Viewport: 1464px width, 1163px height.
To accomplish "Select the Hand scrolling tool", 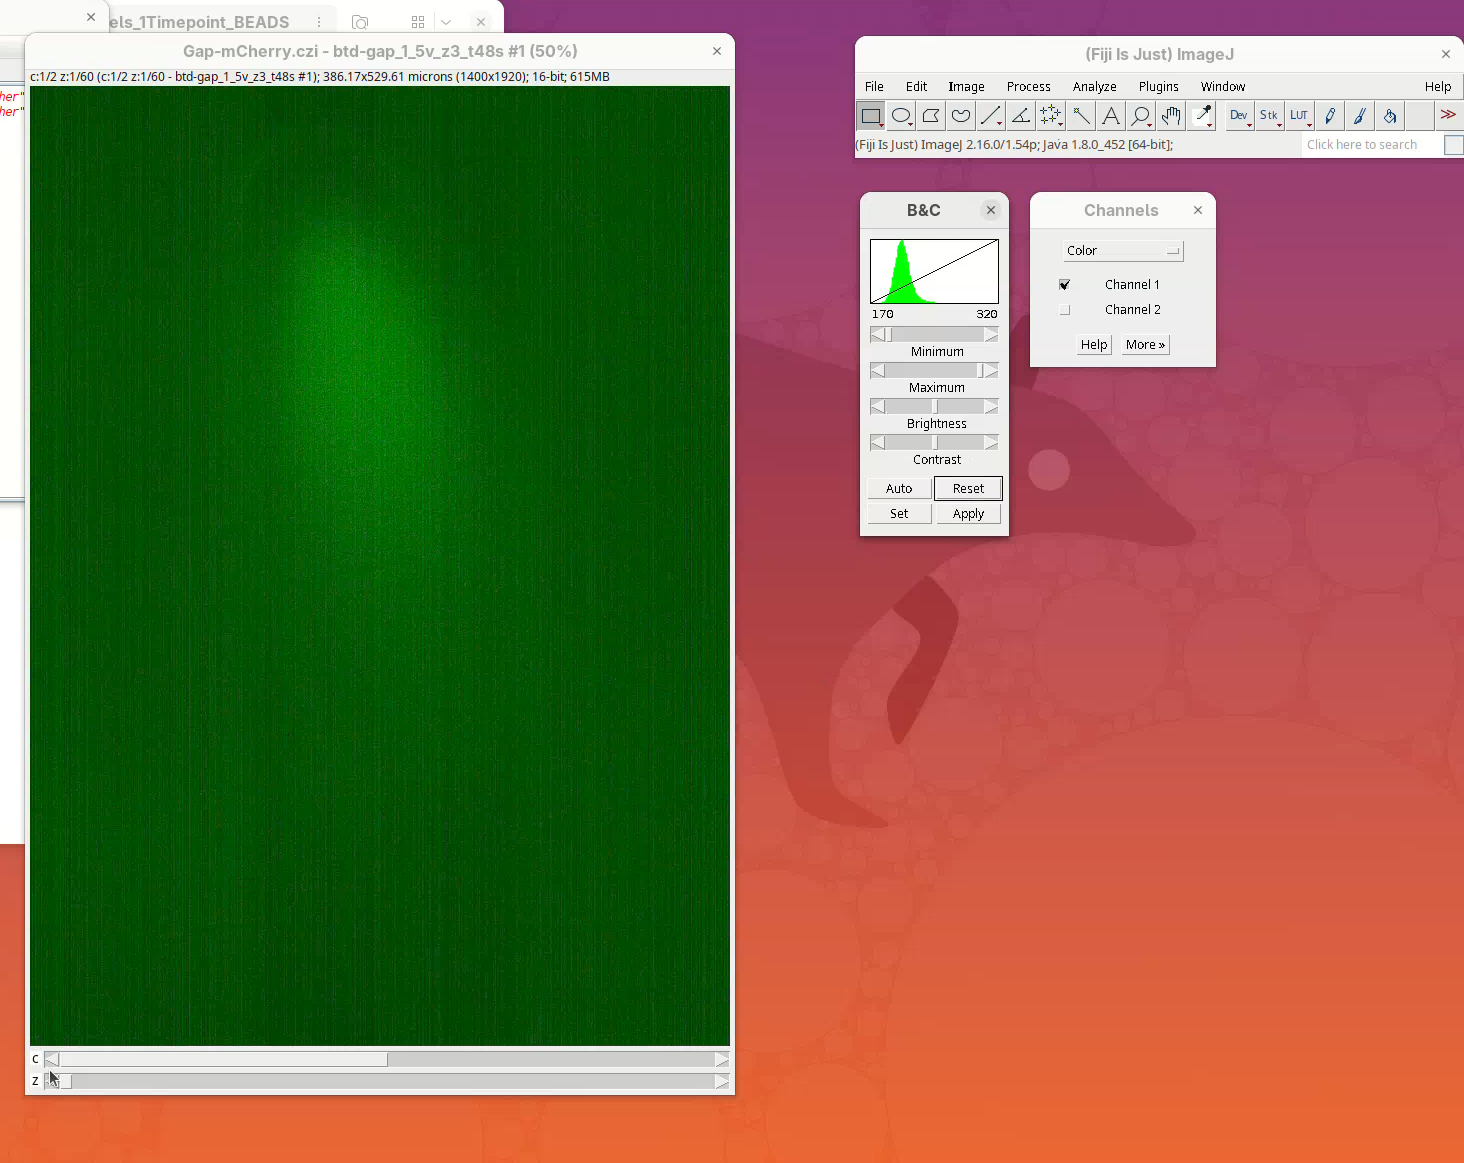I will tap(1171, 116).
